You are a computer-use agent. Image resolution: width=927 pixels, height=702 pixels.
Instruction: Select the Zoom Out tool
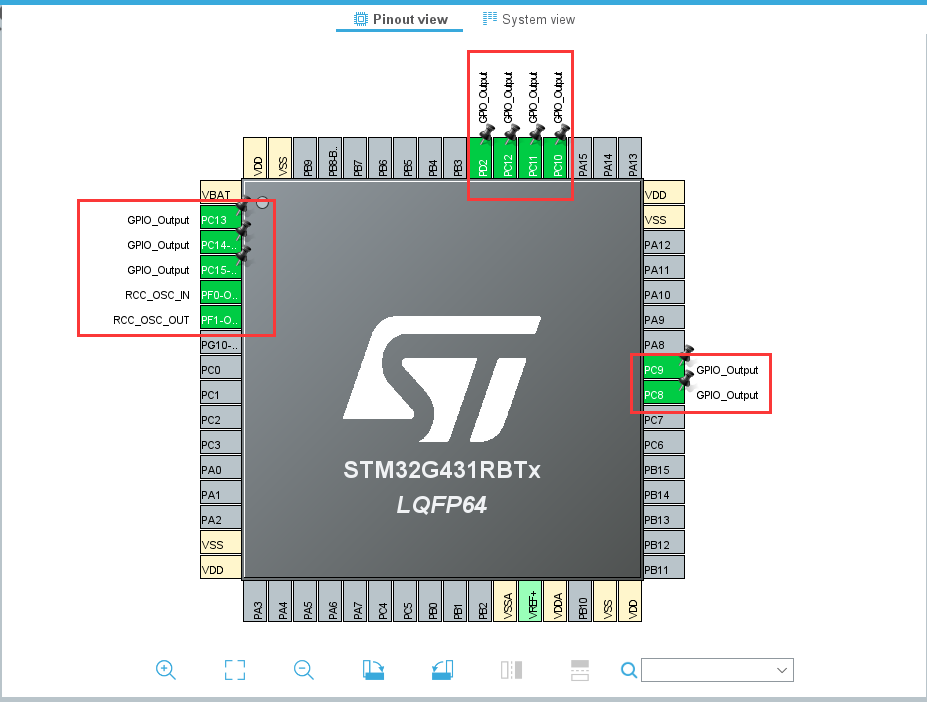[303, 670]
